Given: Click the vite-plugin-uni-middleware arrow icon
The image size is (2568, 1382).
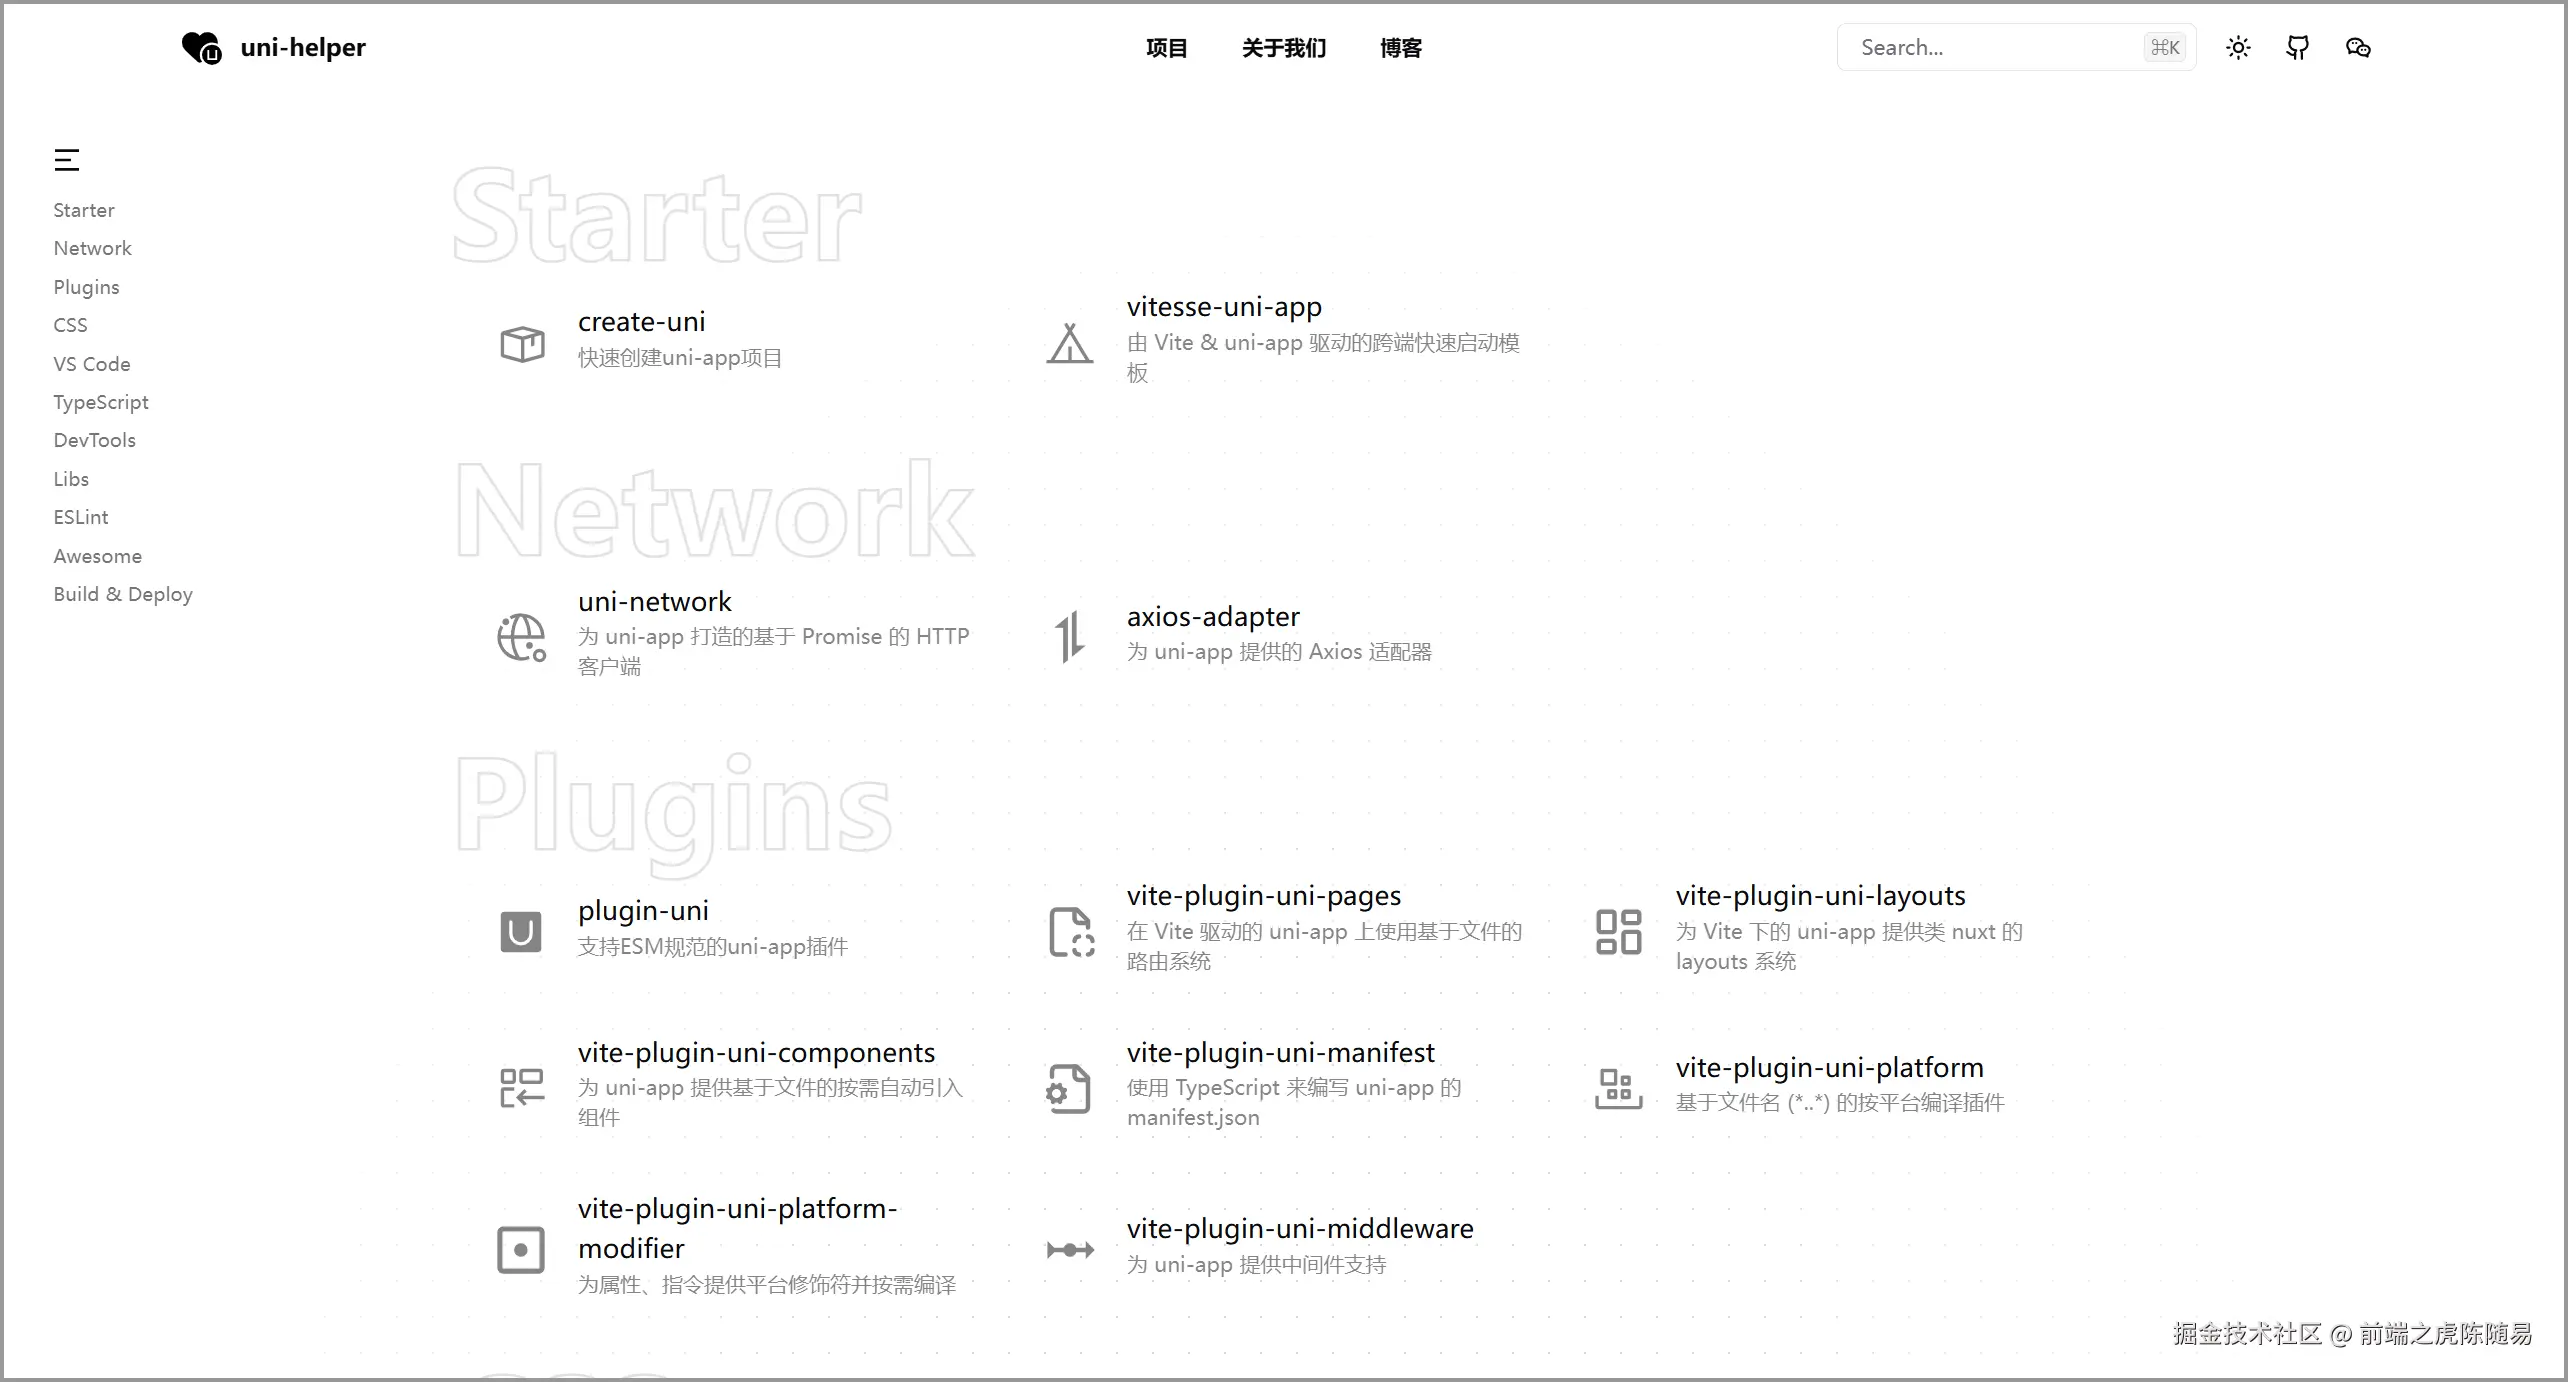Looking at the screenshot, I should point(1070,1249).
